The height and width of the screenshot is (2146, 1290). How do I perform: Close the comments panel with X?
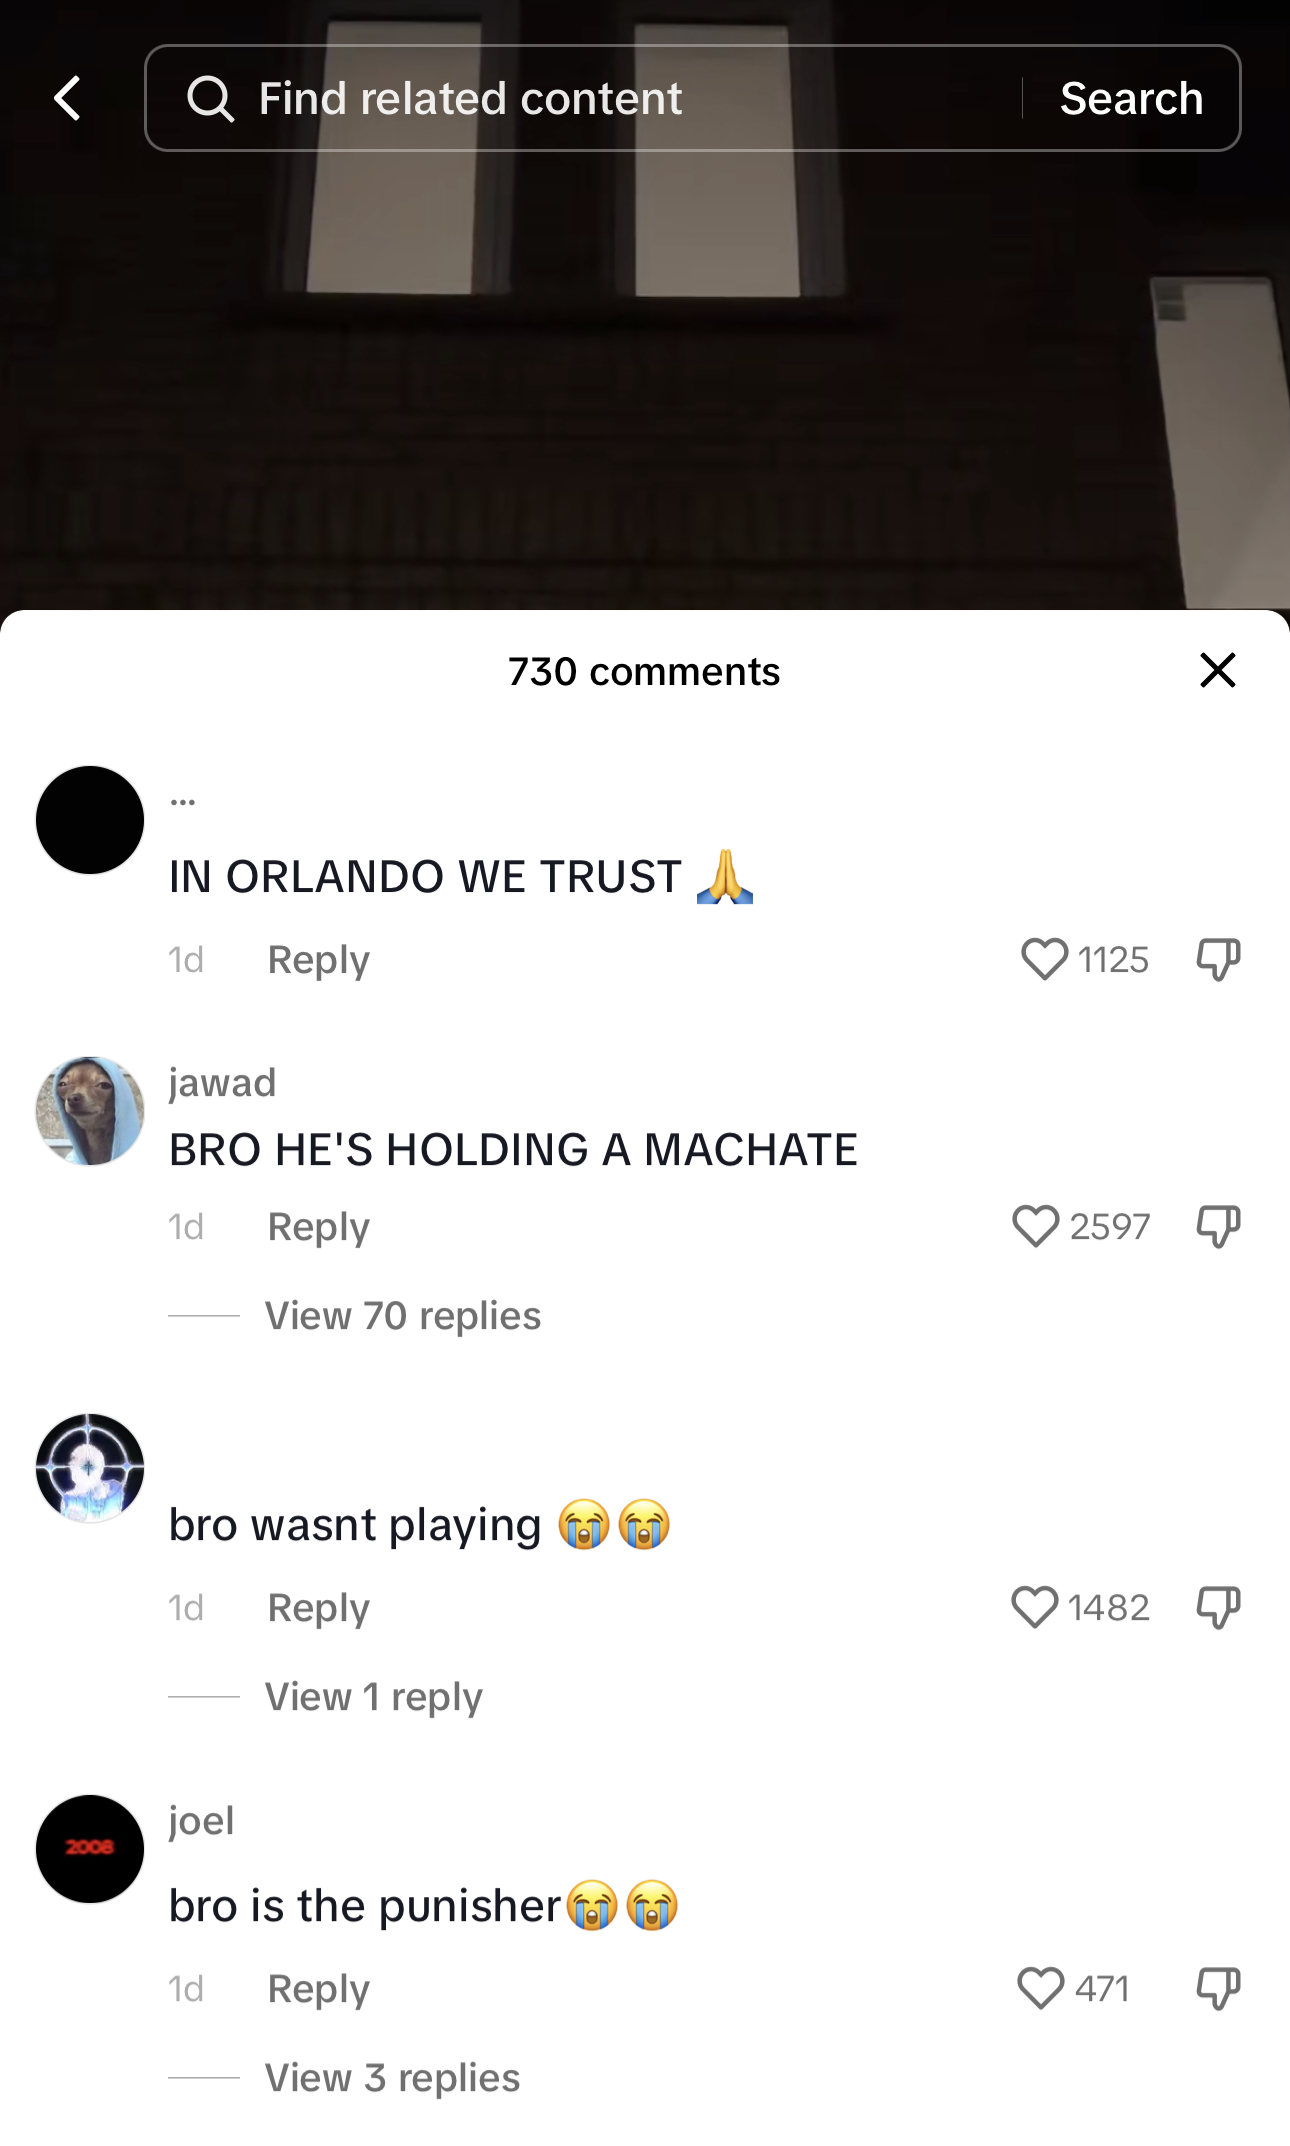(x=1217, y=670)
